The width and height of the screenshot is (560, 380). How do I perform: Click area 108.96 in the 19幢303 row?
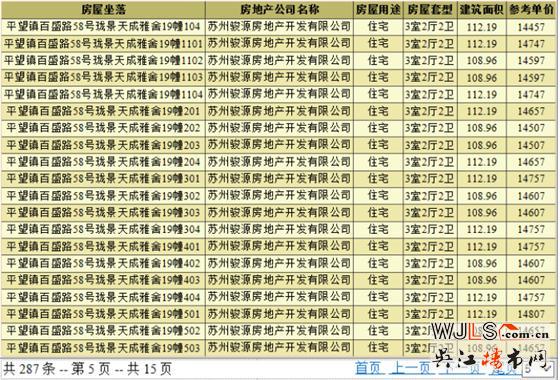coord(482,213)
